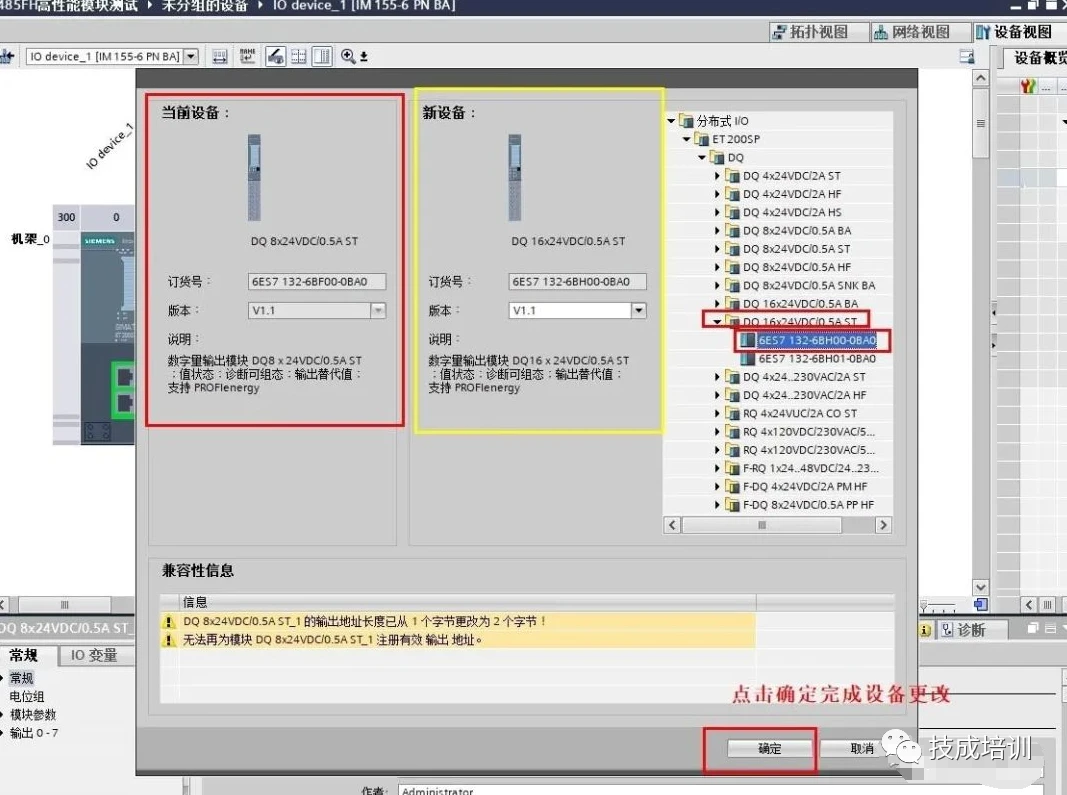Switch to 网络视图 tab
Viewport: 1067px width, 795px height.
point(911,32)
